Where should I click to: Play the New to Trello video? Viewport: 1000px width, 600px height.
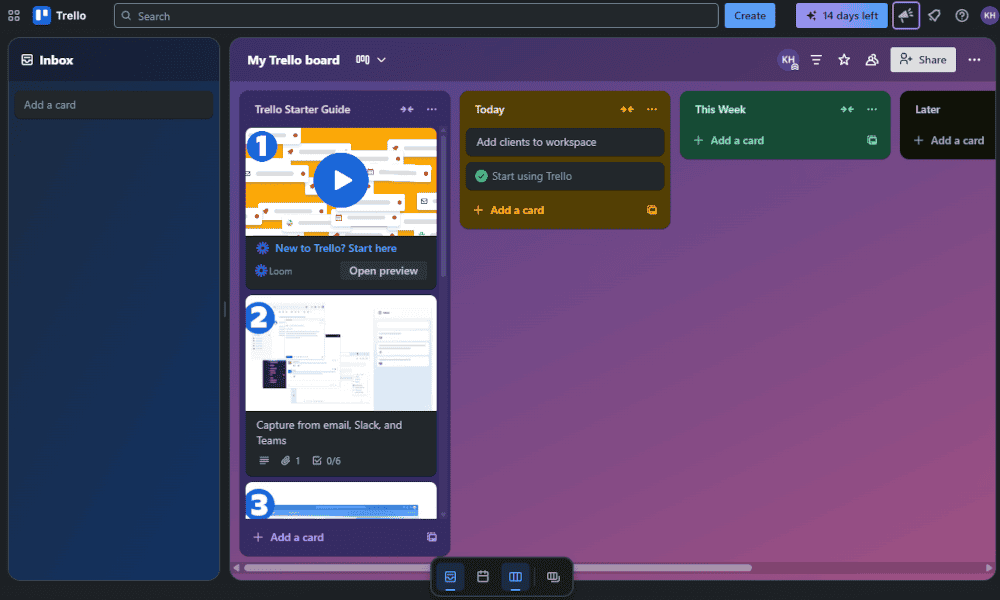click(x=341, y=180)
